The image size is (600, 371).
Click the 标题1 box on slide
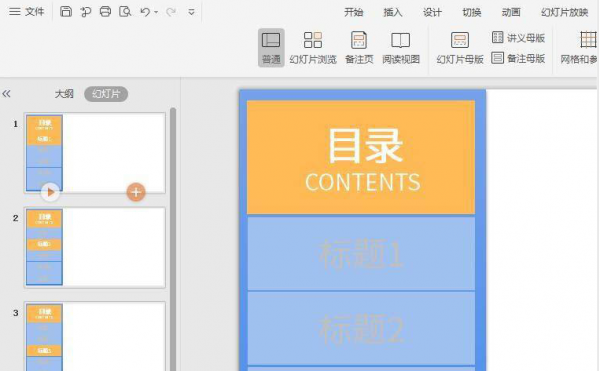pos(361,253)
